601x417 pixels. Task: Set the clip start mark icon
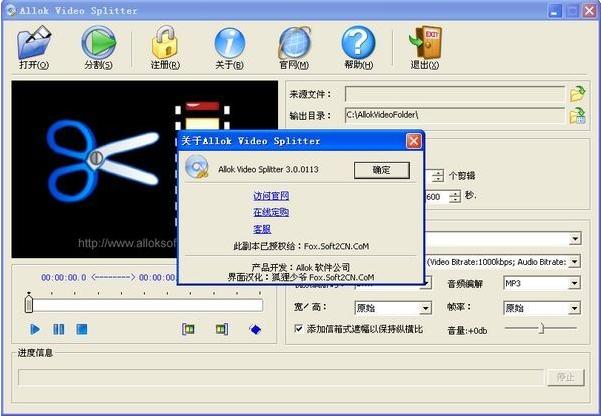coord(188,329)
